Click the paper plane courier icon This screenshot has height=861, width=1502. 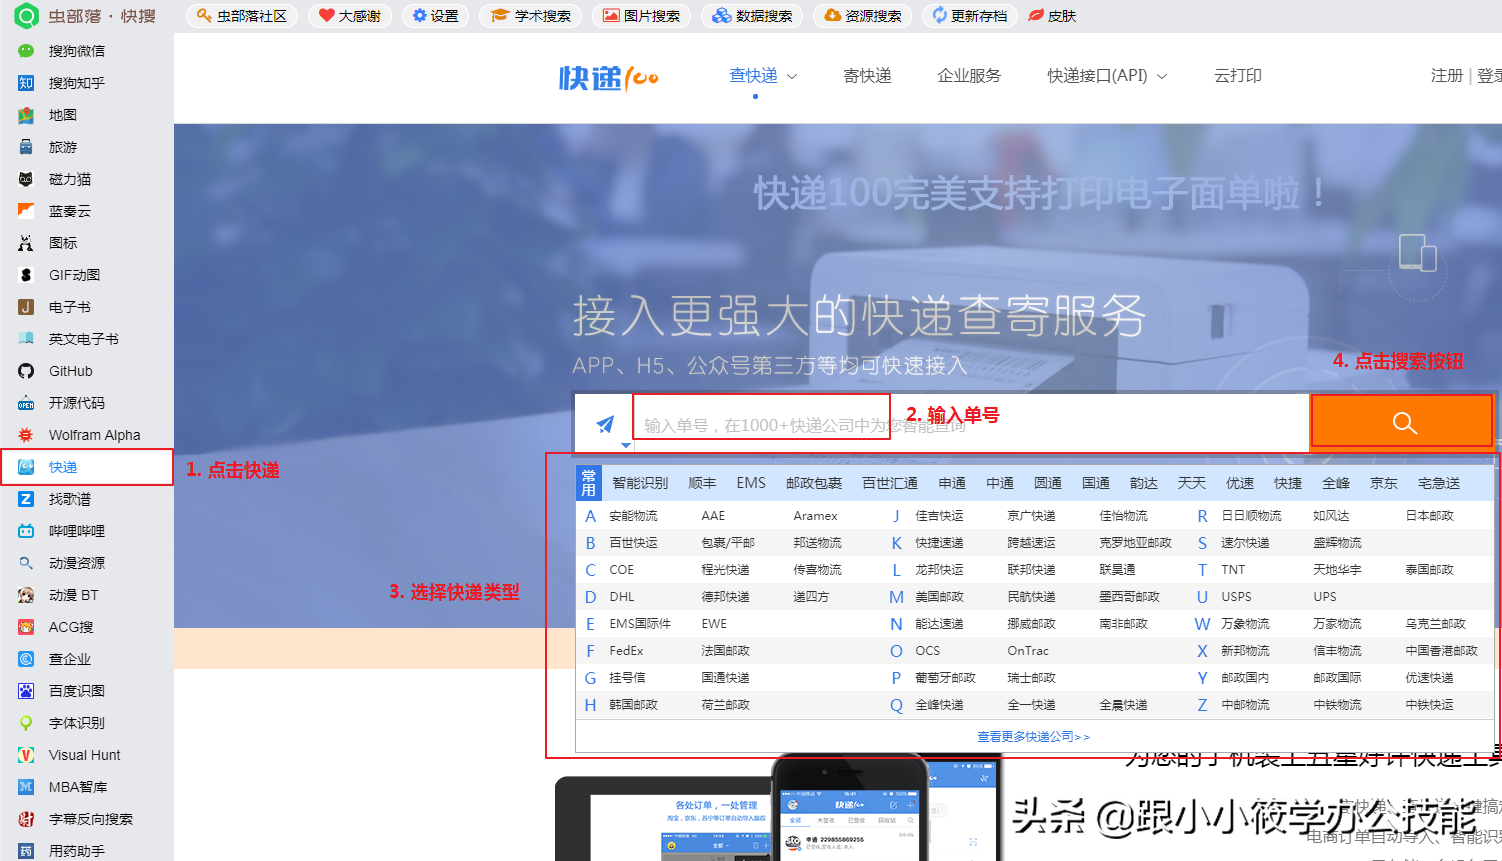(x=605, y=424)
